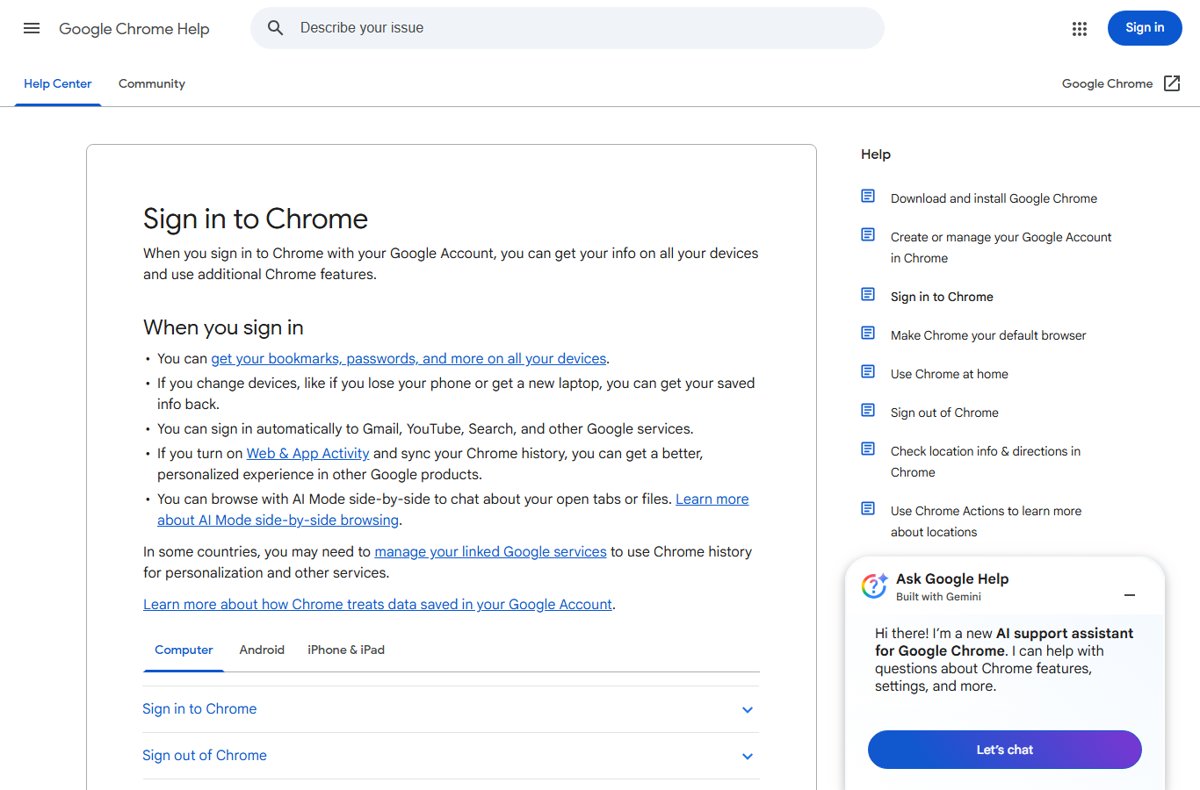Open sidebar Sign out of Chrome article
Image resolution: width=1200 pixels, height=790 pixels.
click(944, 412)
